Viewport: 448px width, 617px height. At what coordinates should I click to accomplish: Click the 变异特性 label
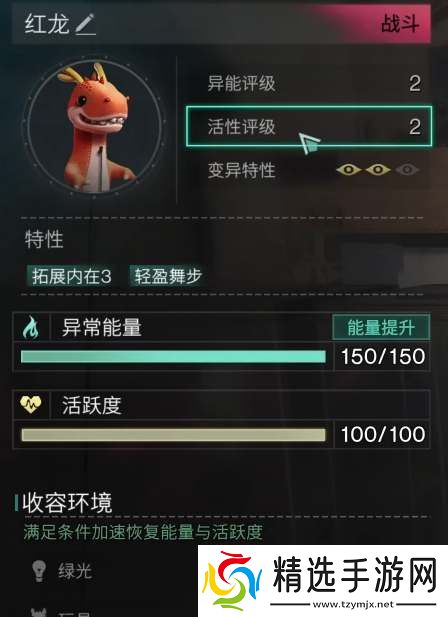point(242,171)
